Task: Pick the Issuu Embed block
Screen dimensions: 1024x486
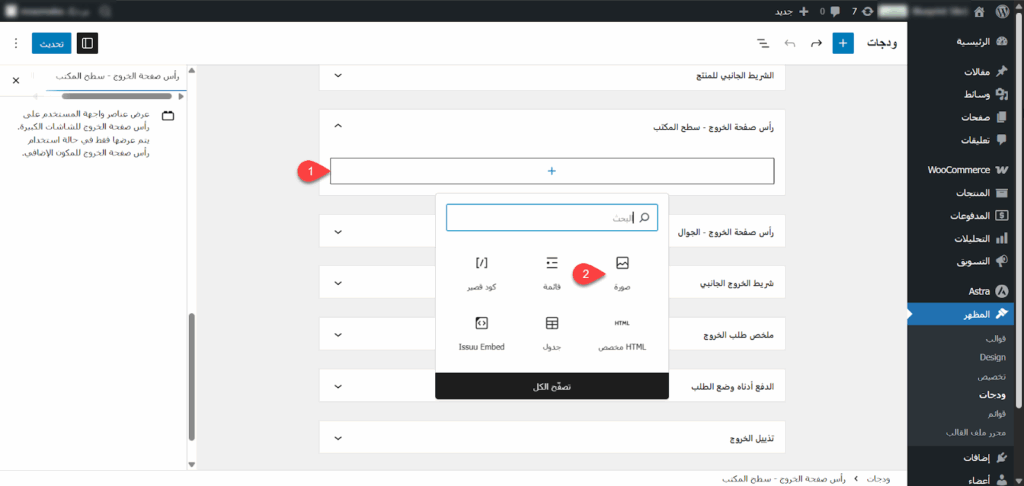Action: [x=482, y=324]
